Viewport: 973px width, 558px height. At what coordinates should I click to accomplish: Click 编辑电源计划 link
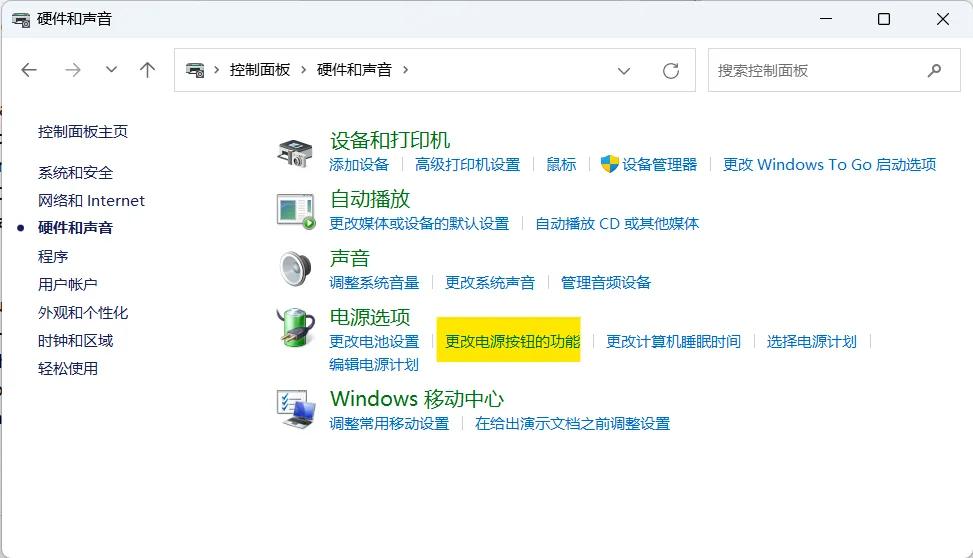tap(374, 364)
